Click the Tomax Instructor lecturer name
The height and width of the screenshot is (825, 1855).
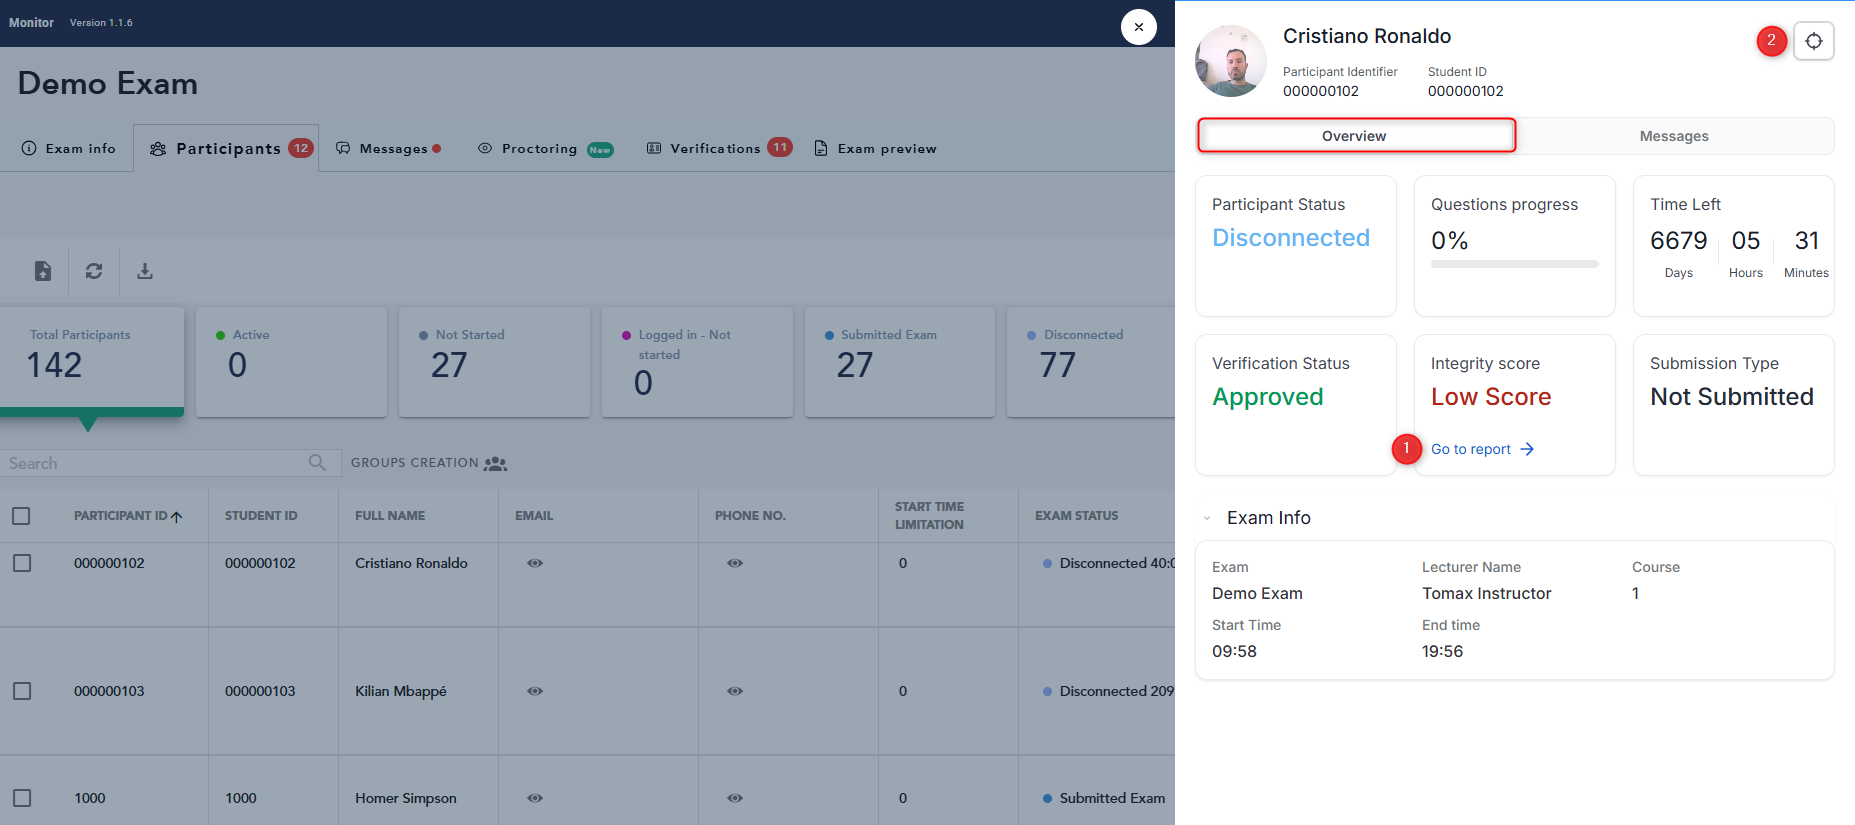pos(1487,593)
